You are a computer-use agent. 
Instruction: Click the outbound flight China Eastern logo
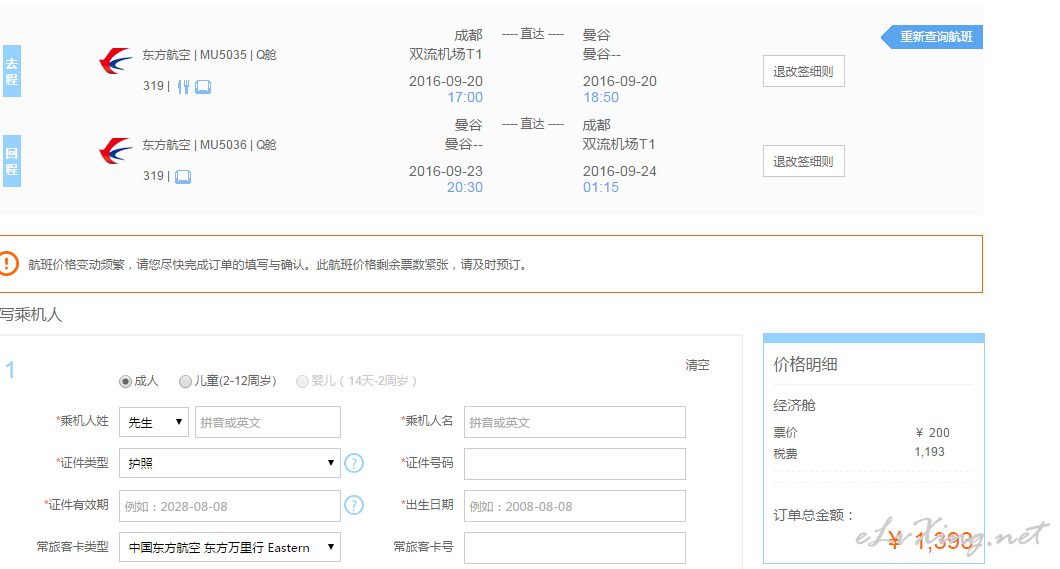[x=115, y=61]
